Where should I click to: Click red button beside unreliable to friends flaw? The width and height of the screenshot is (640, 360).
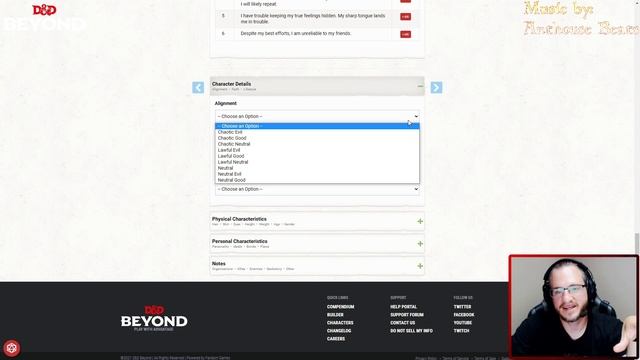(405, 34)
